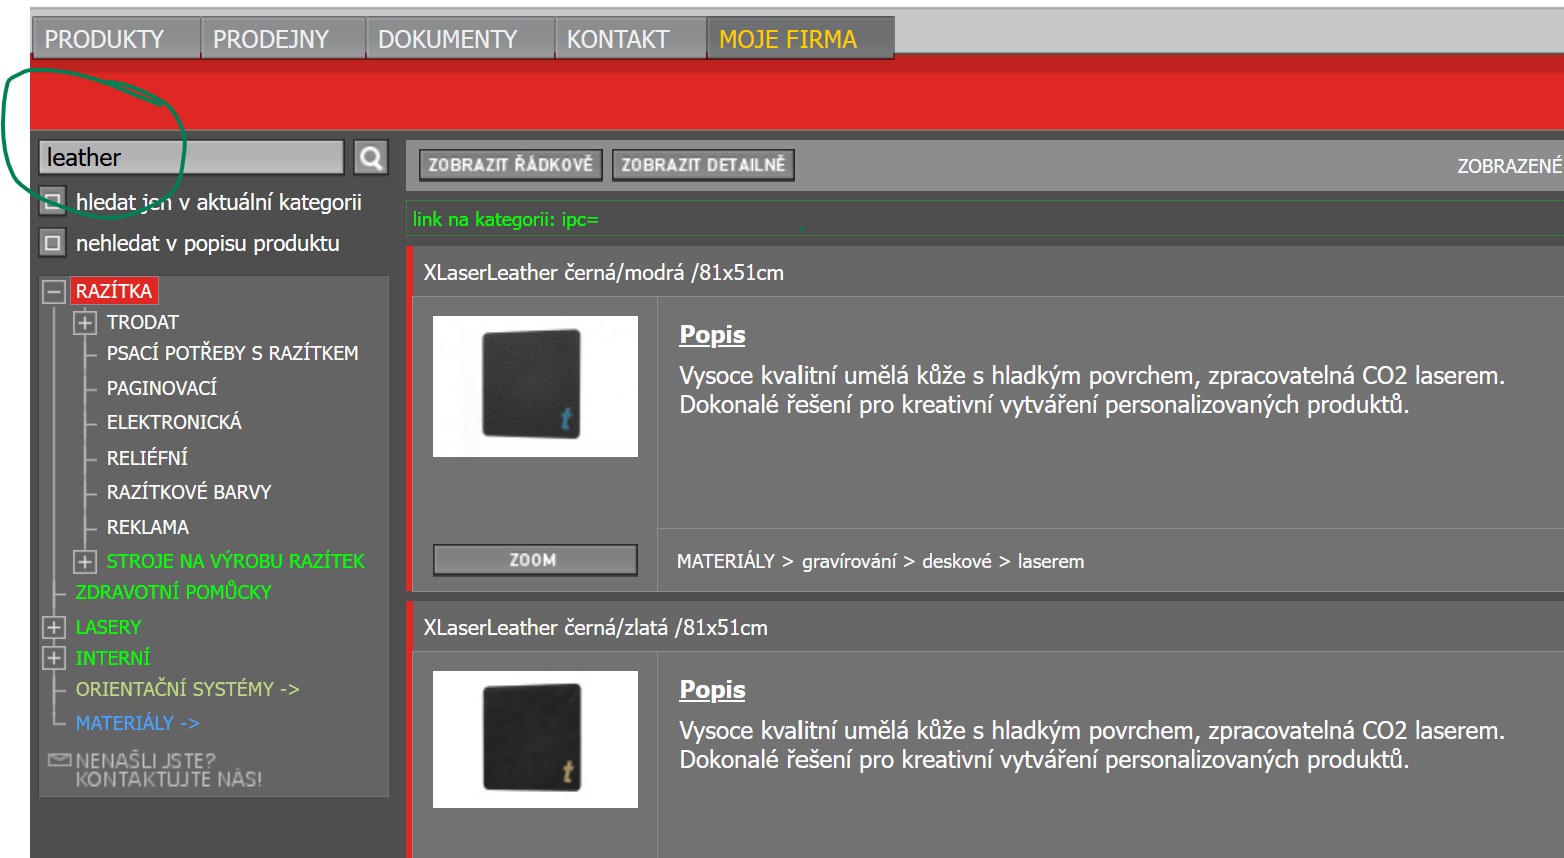The height and width of the screenshot is (858, 1564).
Task: Click the magnifier search icon
Action: tap(371, 158)
